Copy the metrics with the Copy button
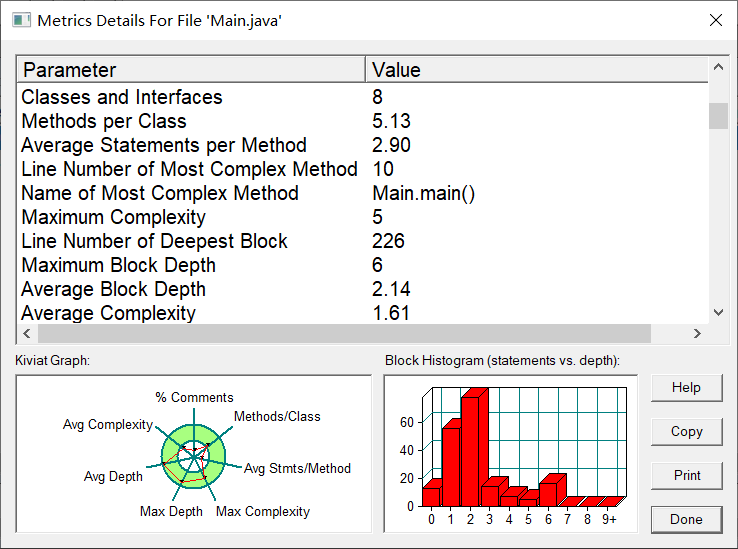The image size is (738, 549). 686,431
